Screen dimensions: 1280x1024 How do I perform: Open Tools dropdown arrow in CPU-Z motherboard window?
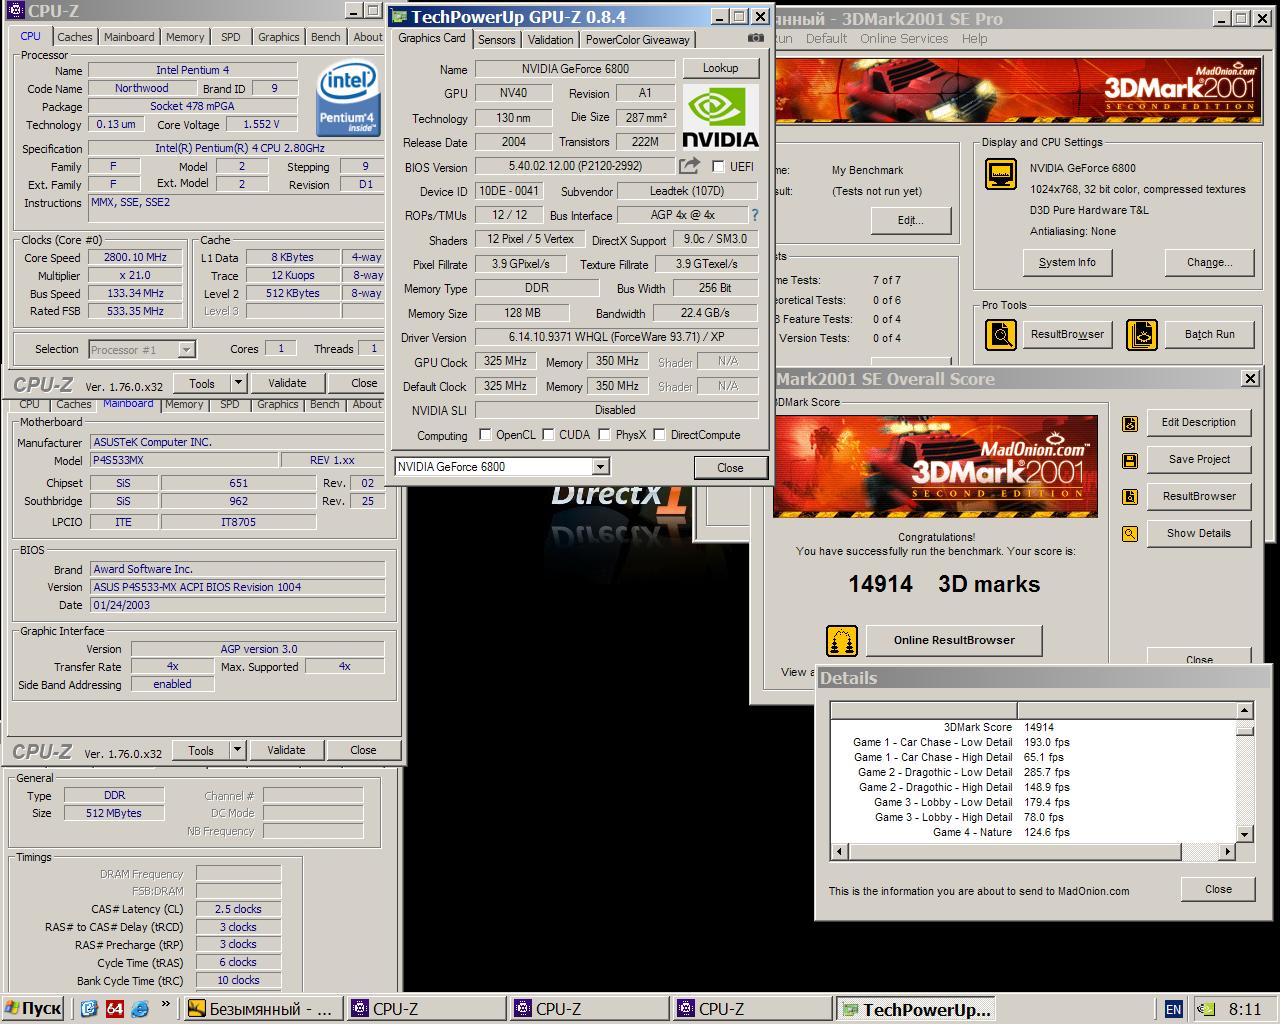(x=237, y=750)
